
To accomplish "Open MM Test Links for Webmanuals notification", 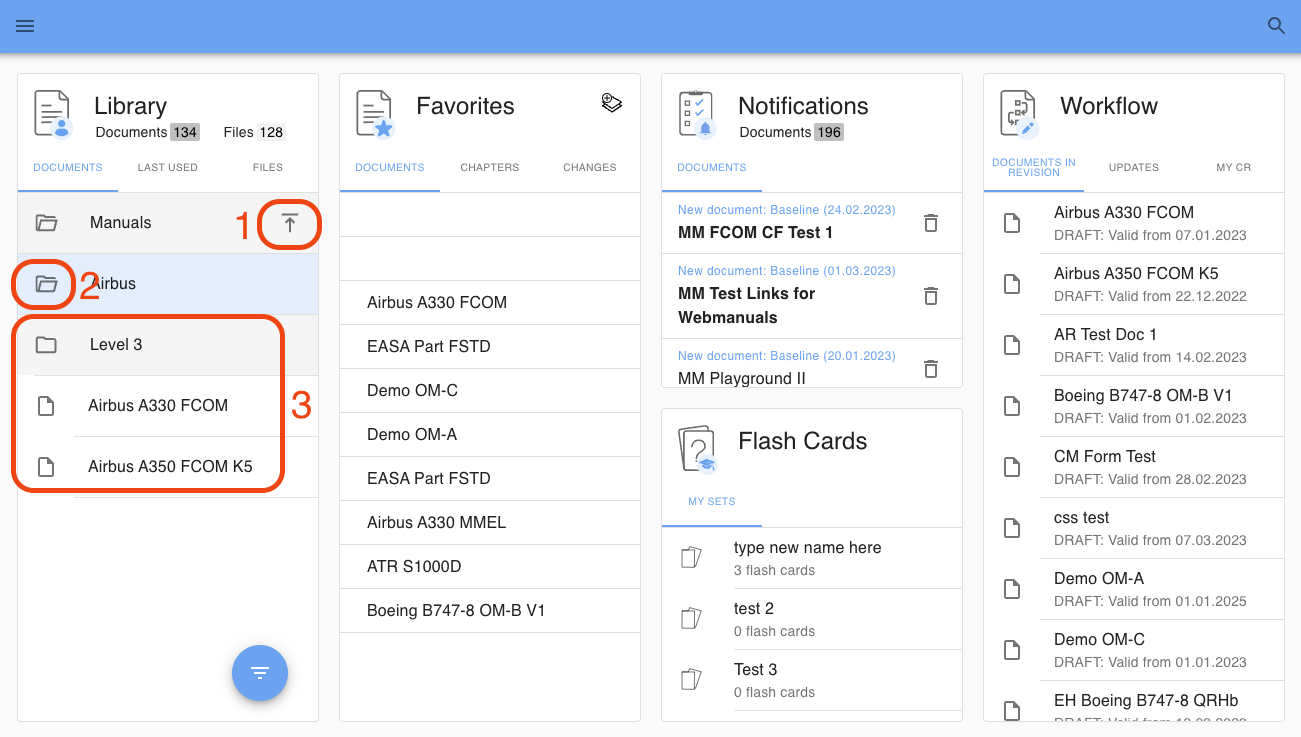I will 812,296.
